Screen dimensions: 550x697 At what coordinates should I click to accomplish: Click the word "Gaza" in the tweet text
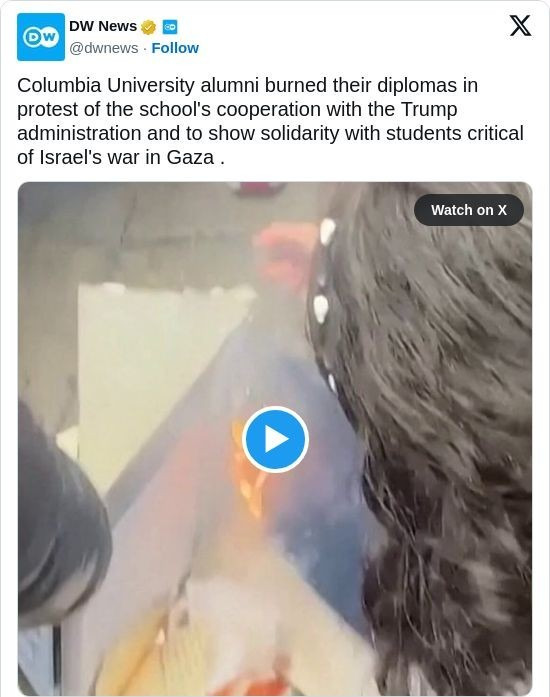190,157
